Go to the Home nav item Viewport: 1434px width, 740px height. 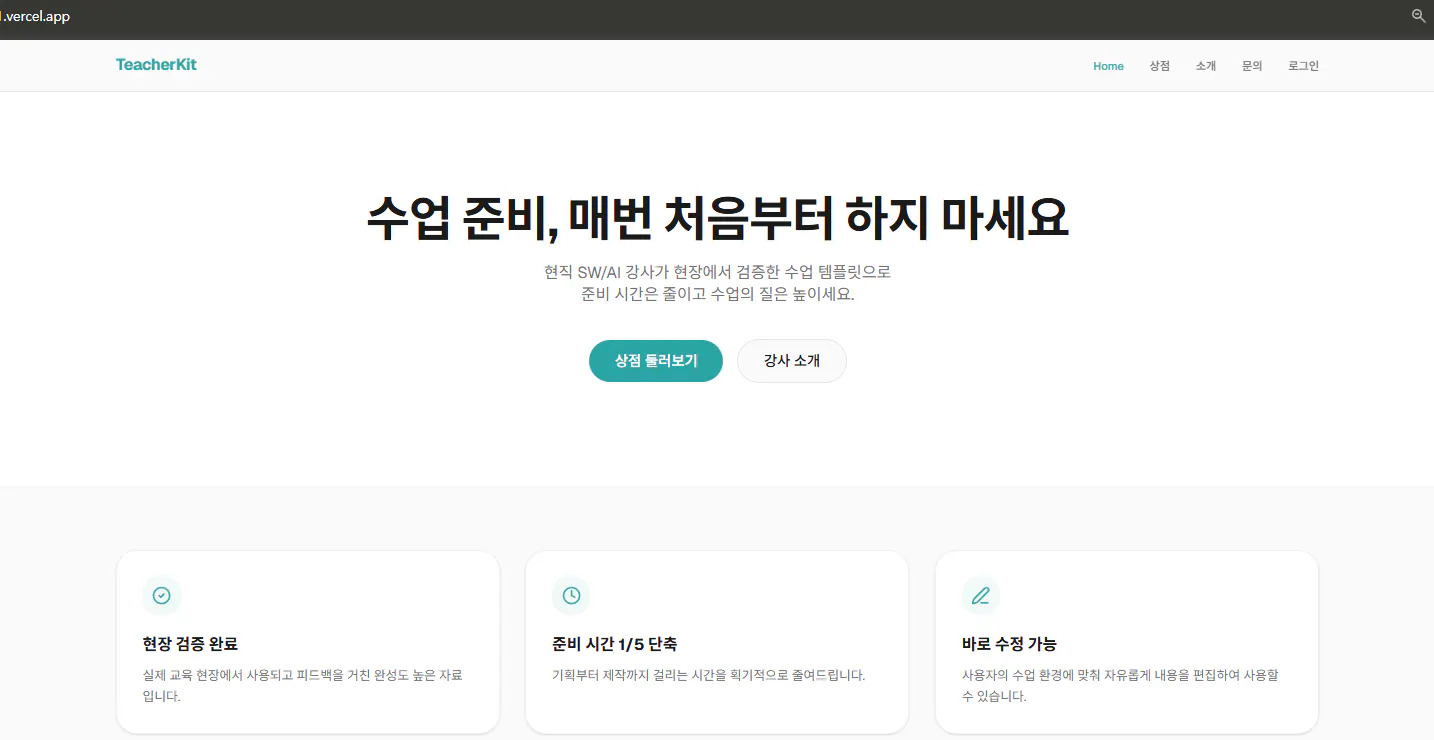[x=1108, y=66]
